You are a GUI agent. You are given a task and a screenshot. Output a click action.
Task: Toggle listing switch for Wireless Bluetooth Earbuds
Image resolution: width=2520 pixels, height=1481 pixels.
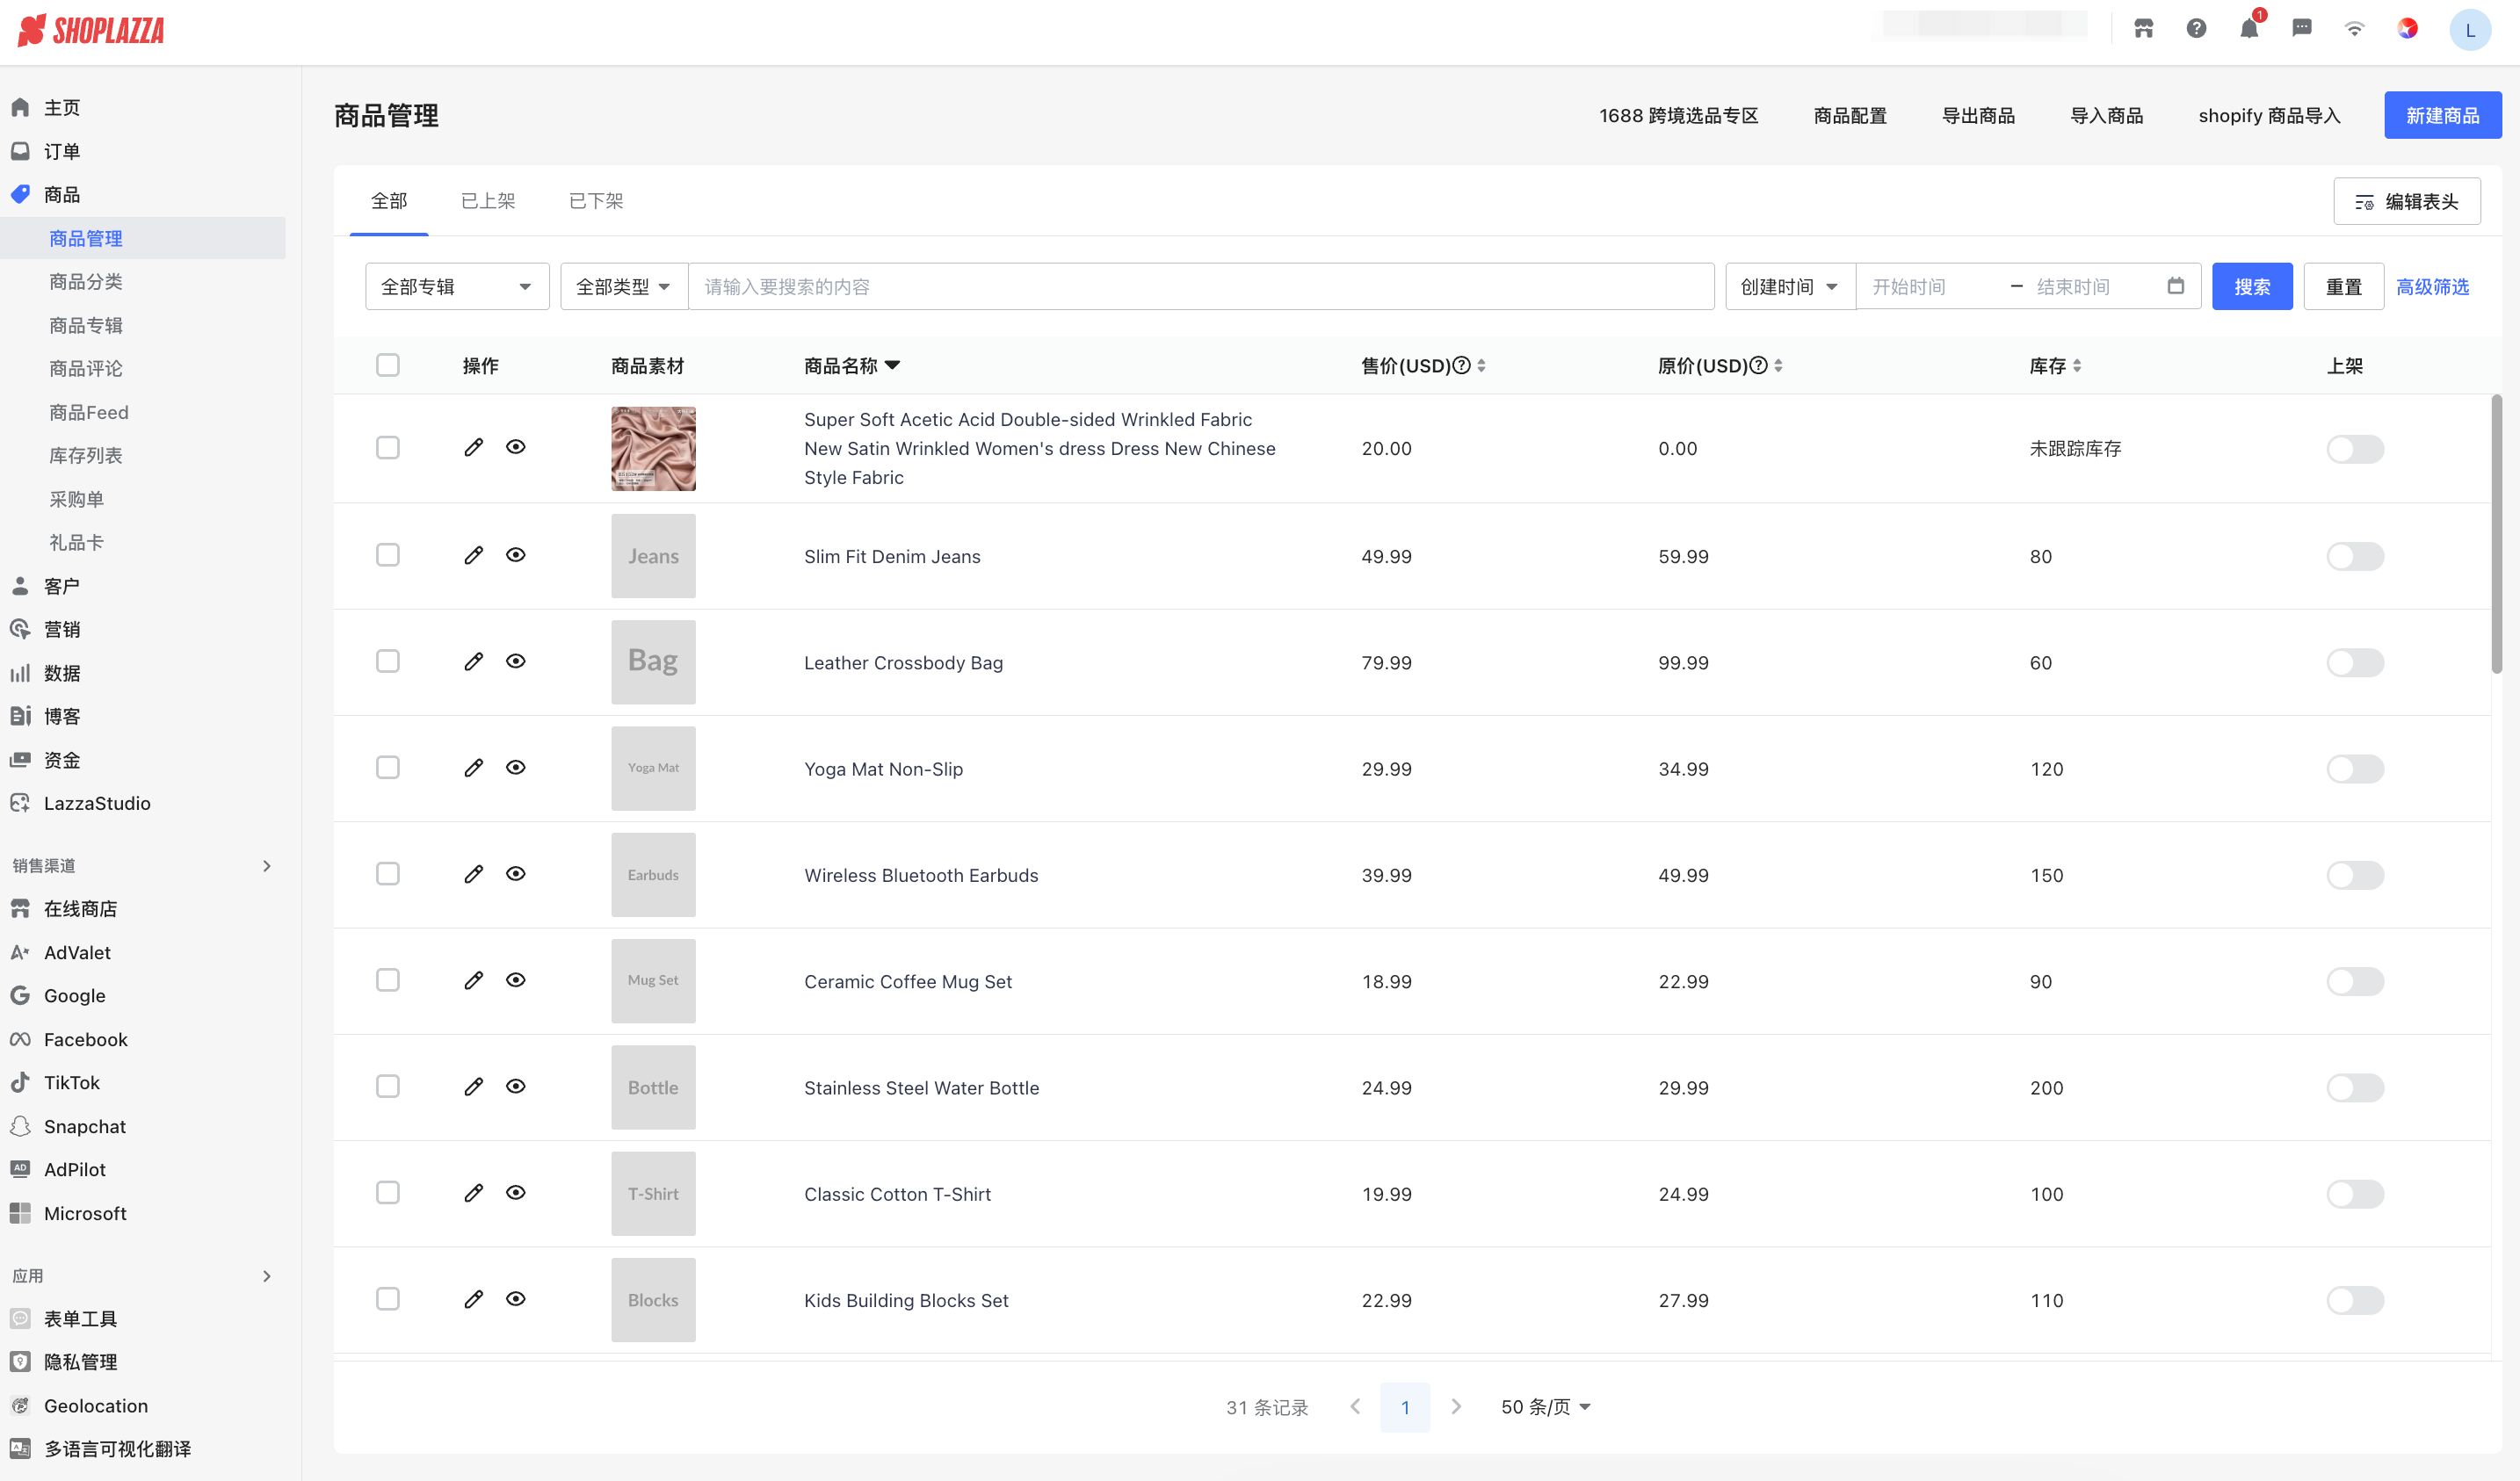click(x=2355, y=875)
